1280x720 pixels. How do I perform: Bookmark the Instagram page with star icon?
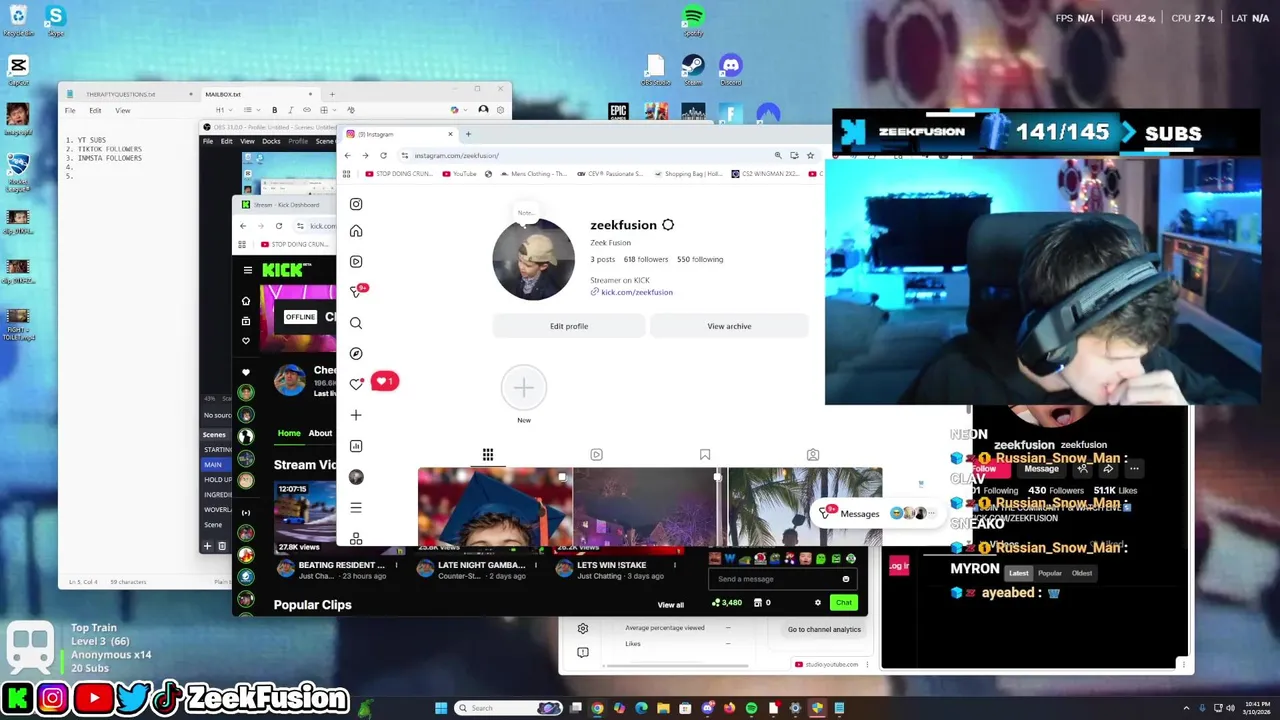pyautogui.click(x=810, y=155)
